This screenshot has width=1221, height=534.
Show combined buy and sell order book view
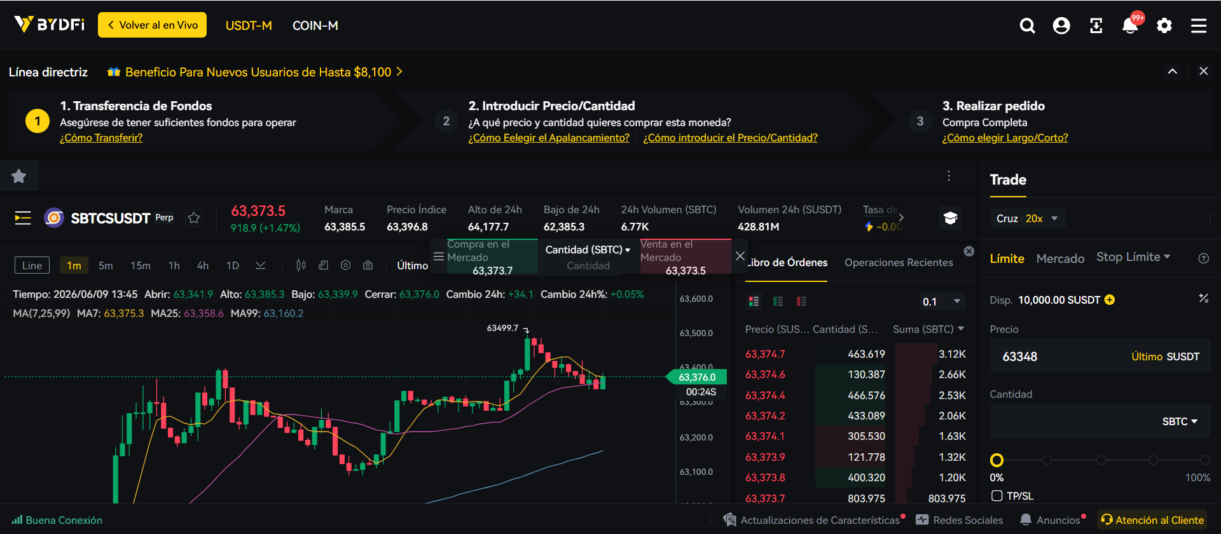coord(754,301)
